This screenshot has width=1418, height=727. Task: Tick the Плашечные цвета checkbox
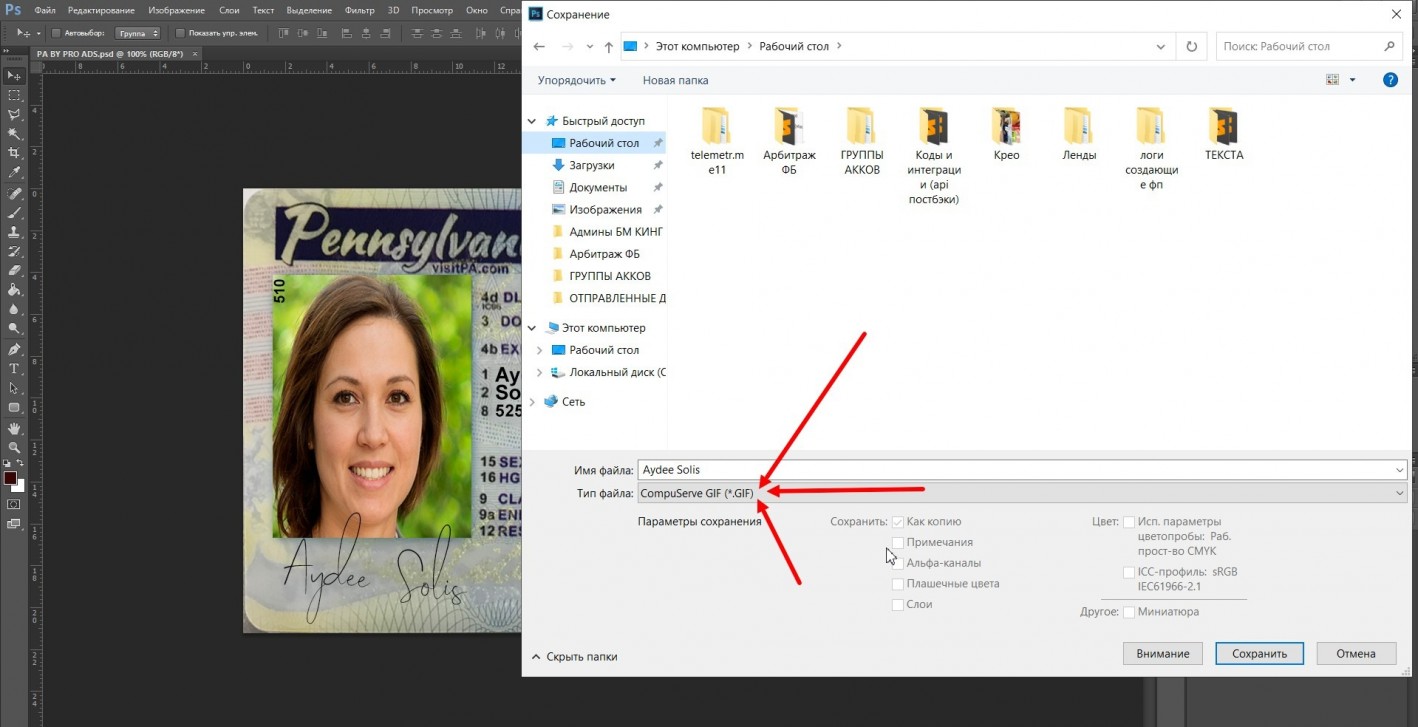click(898, 584)
